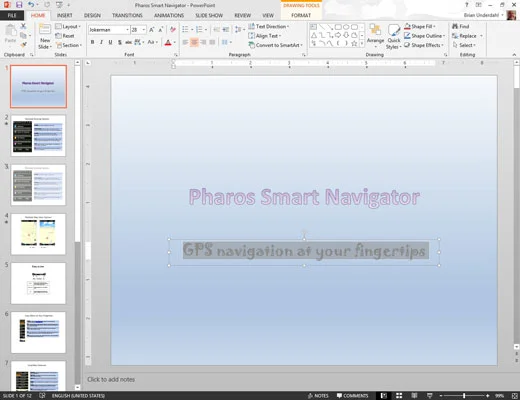The image size is (520, 400).
Task: Open the COMMENTS pane button
Action: [352, 396]
